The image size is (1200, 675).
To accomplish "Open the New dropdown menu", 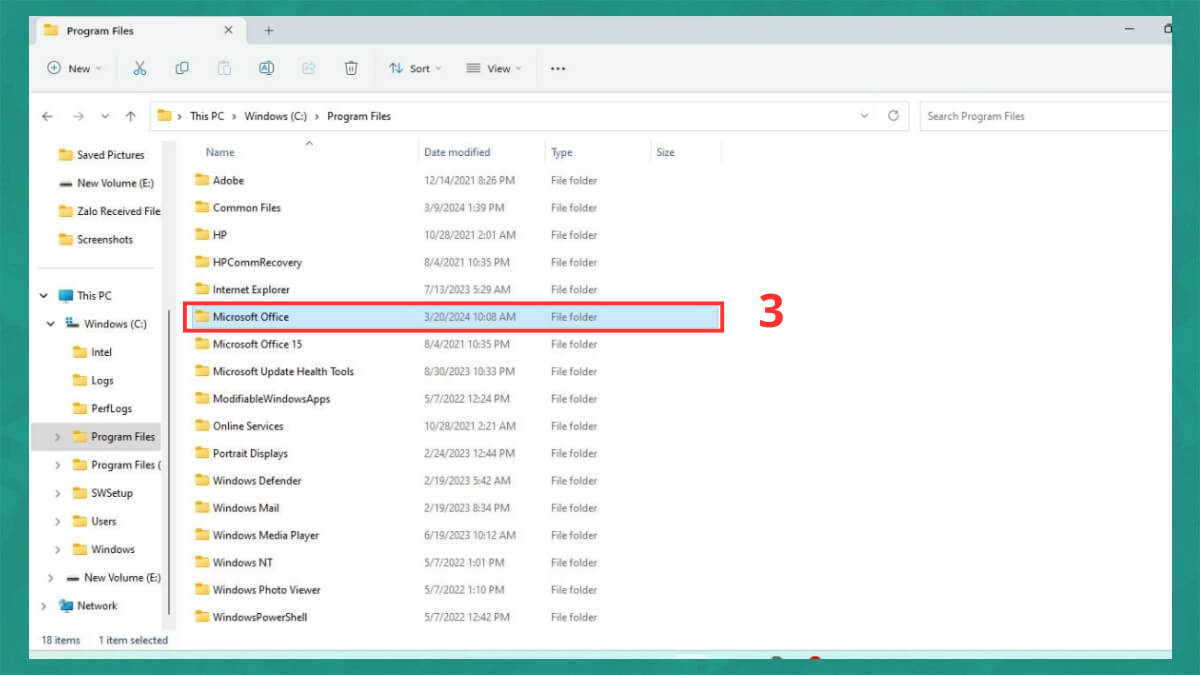I will click(74, 68).
